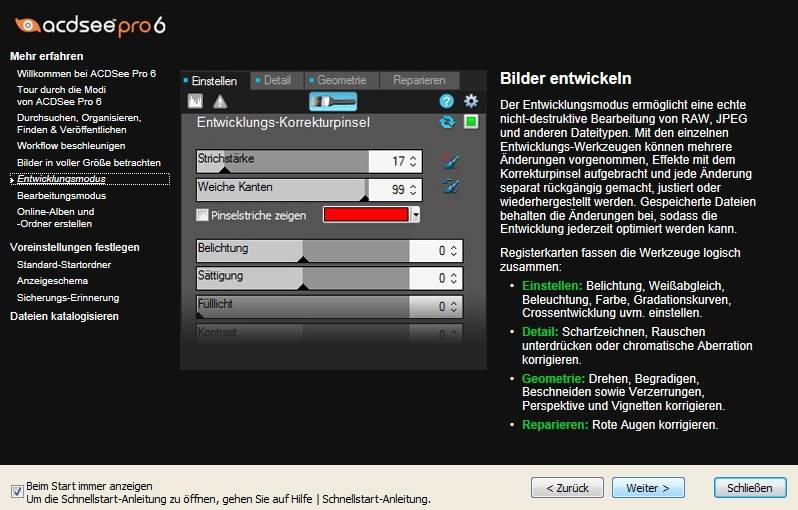Open Standard-Startordner link
Screen dimensions: 798x510
[64, 265]
